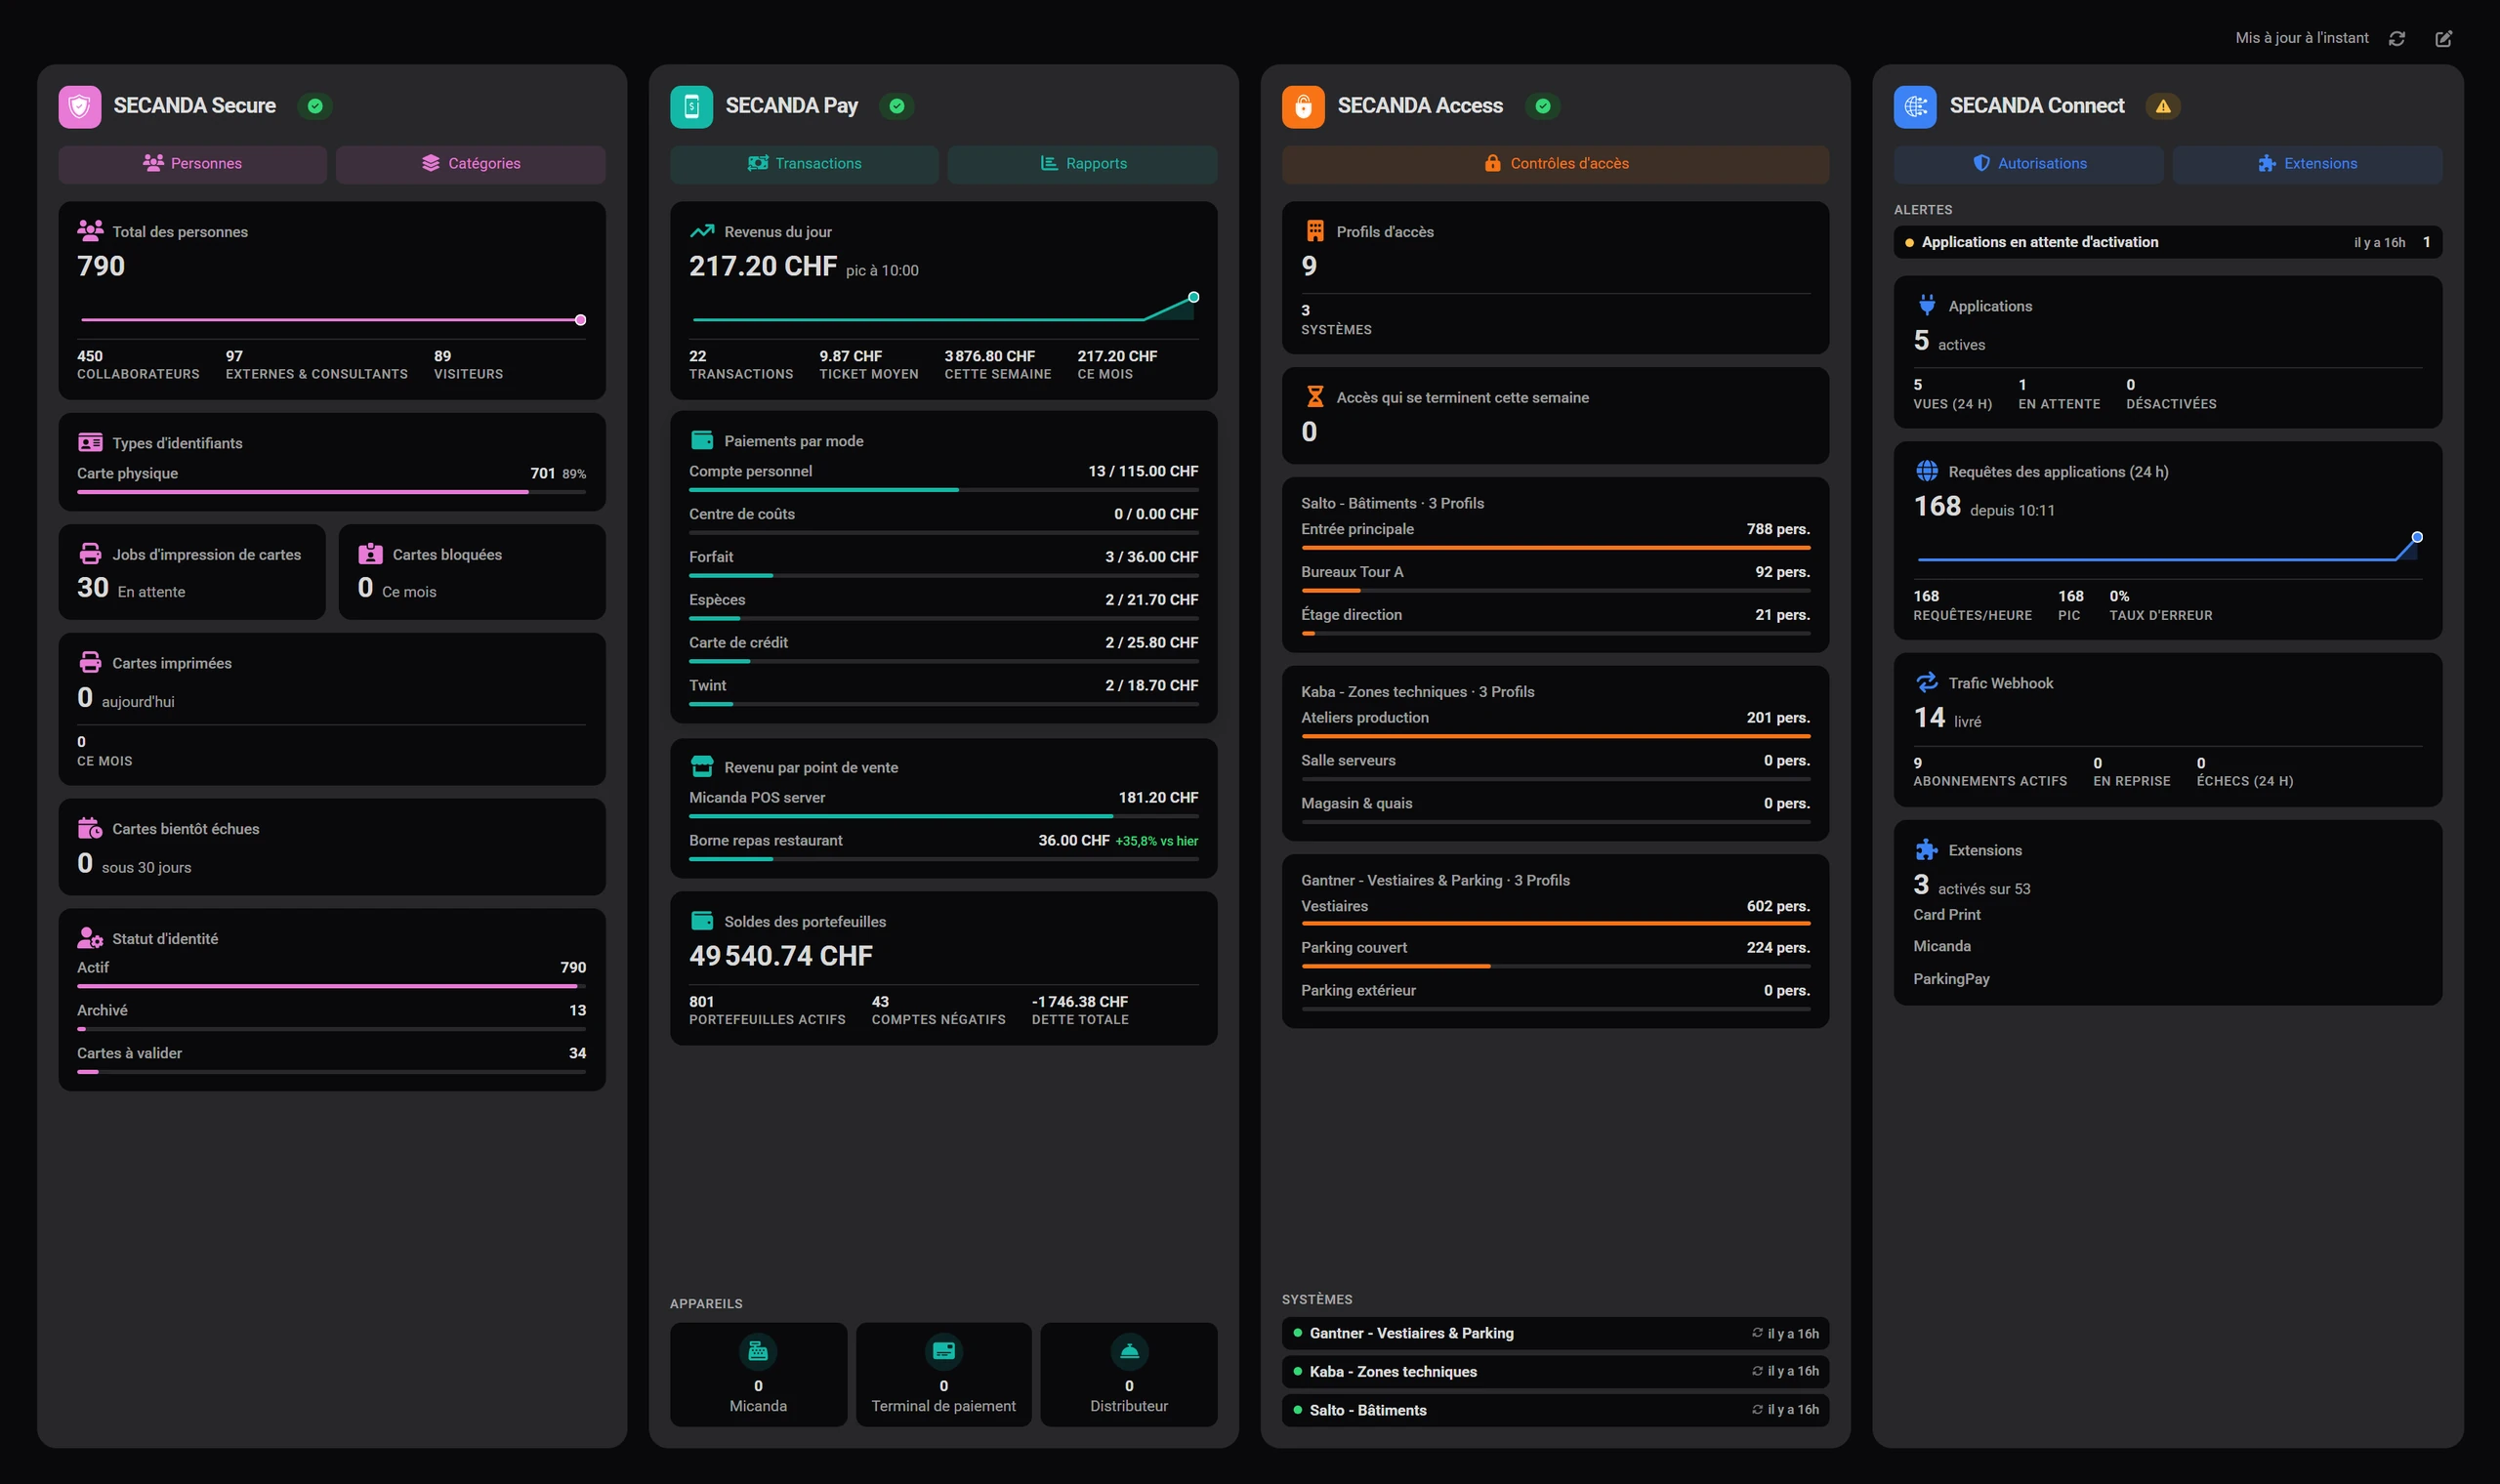Image resolution: width=2500 pixels, height=1484 pixels.
Task: Click the Total des personnes chart endpoint
Action: 580,320
